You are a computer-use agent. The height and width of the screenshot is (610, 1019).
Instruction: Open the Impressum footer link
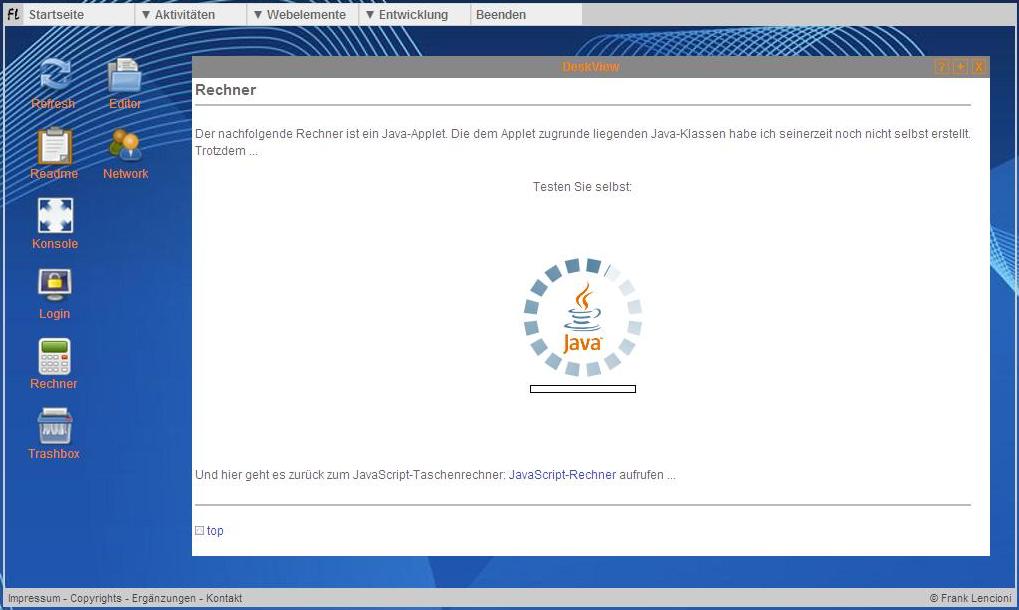click(x=34, y=598)
